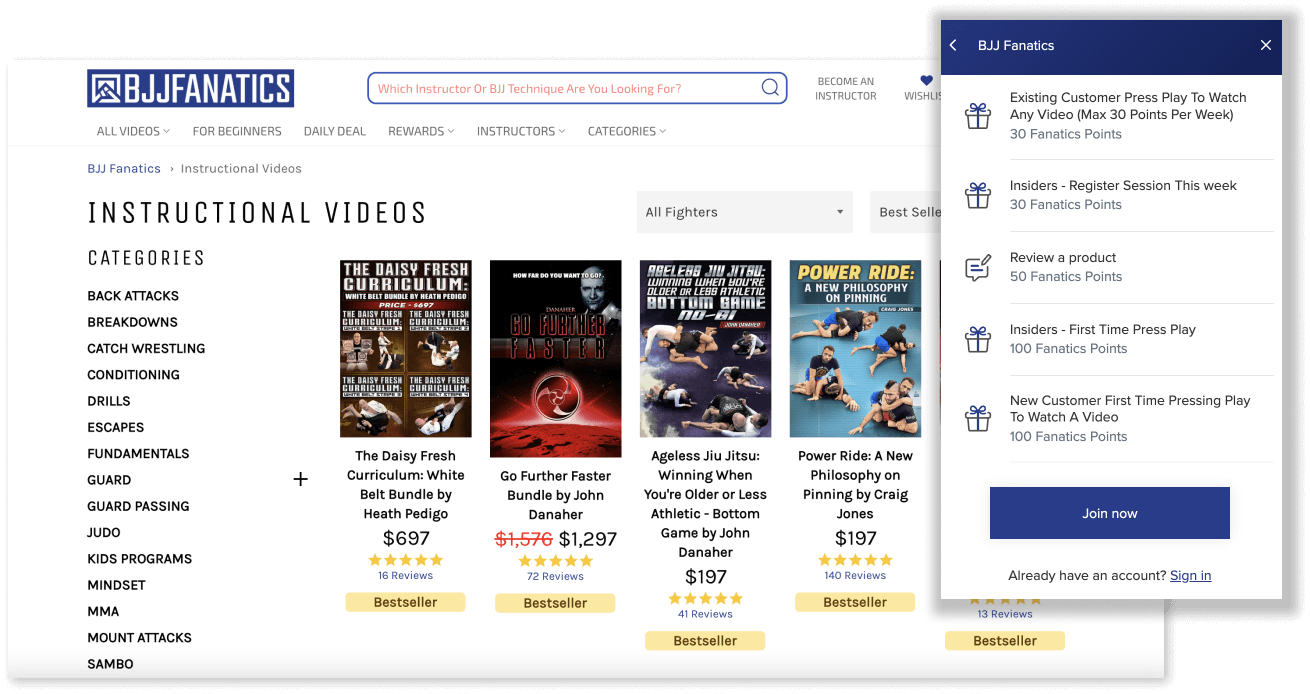Click the Sign in link
Viewport: 1310px width, 694px height.
(x=1190, y=575)
